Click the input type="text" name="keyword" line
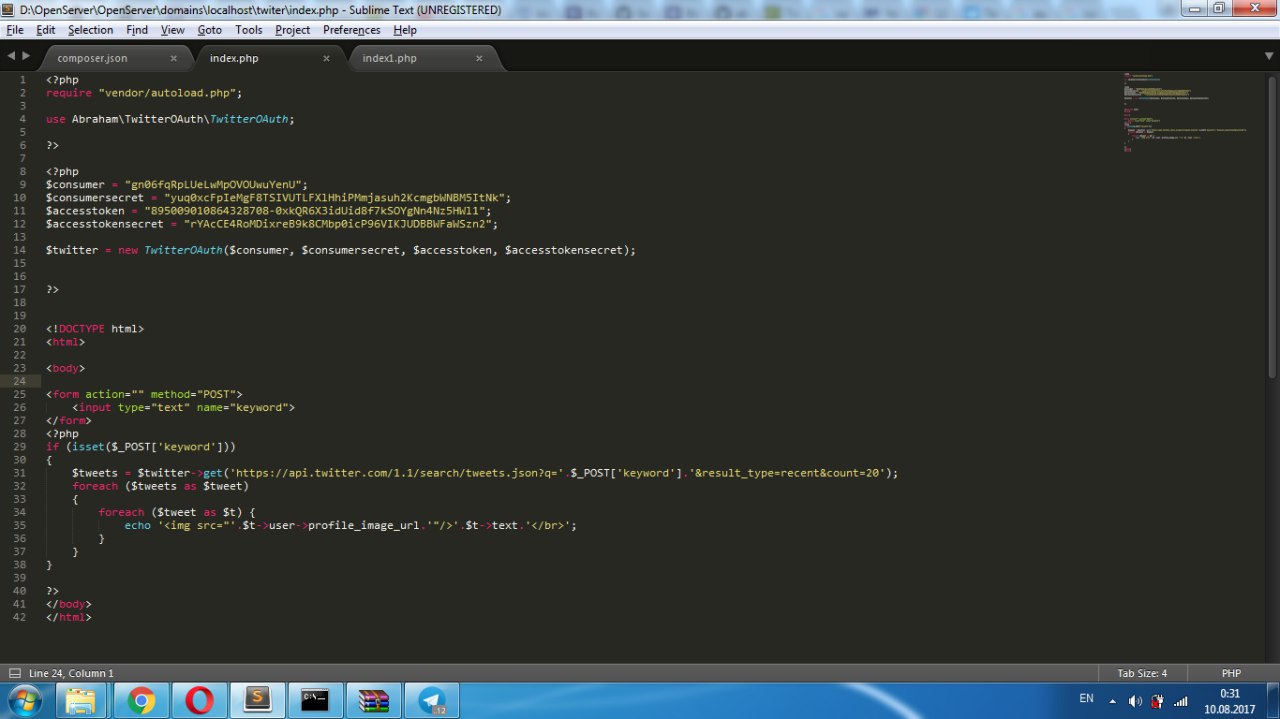Screen dimensions: 1280x719 (184, 407)
